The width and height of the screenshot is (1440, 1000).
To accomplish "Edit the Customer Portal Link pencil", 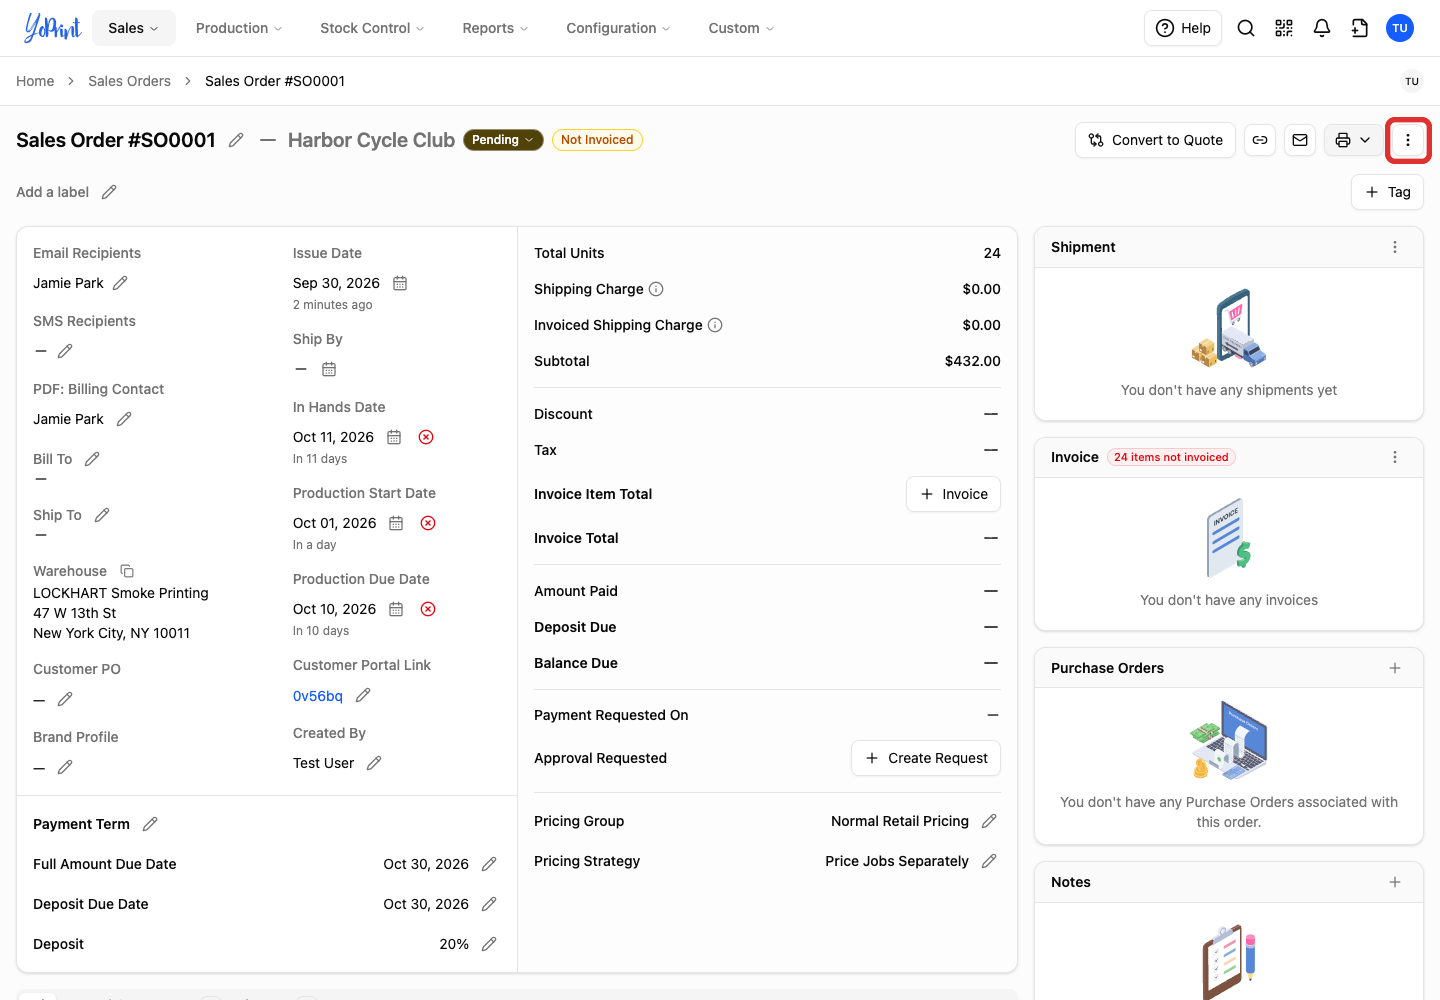I will point(363,695).
